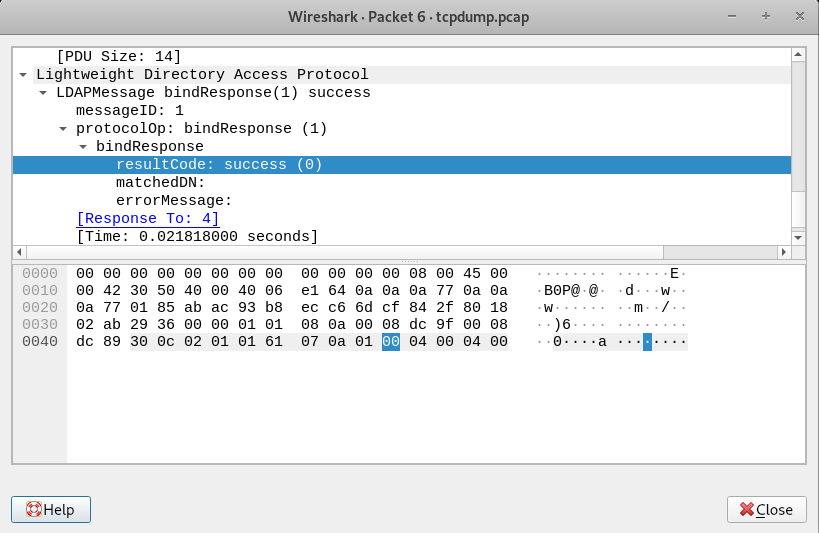Select the matchedDN: row
The width and height of the screenshot is (819, 533).
pyautogui.click(x=402, y=182)
